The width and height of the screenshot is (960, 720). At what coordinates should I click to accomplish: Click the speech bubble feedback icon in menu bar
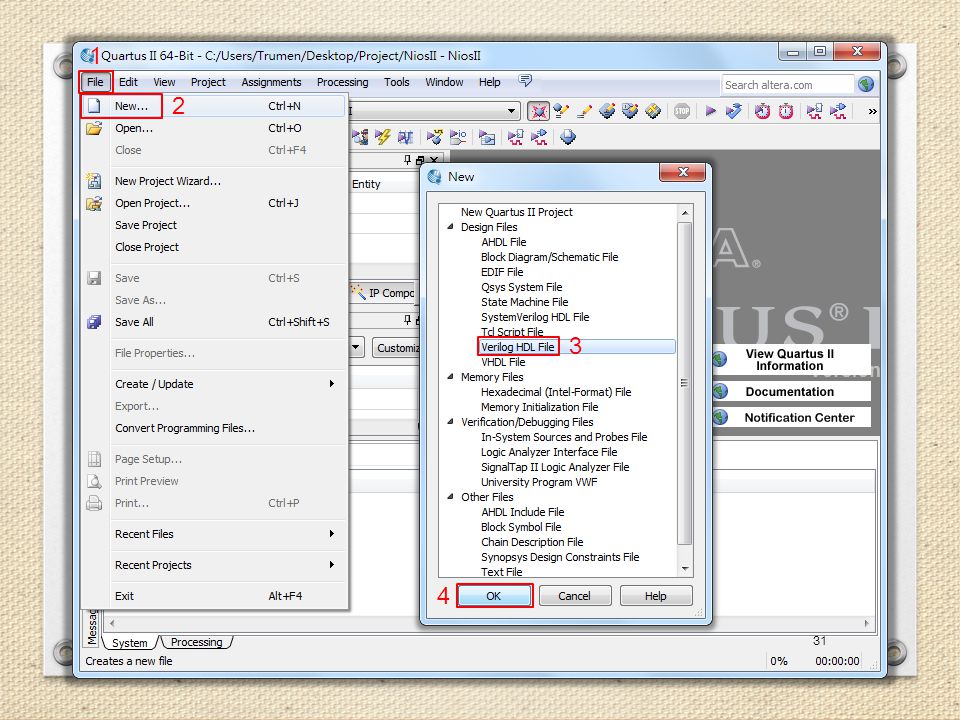(525, 81)
